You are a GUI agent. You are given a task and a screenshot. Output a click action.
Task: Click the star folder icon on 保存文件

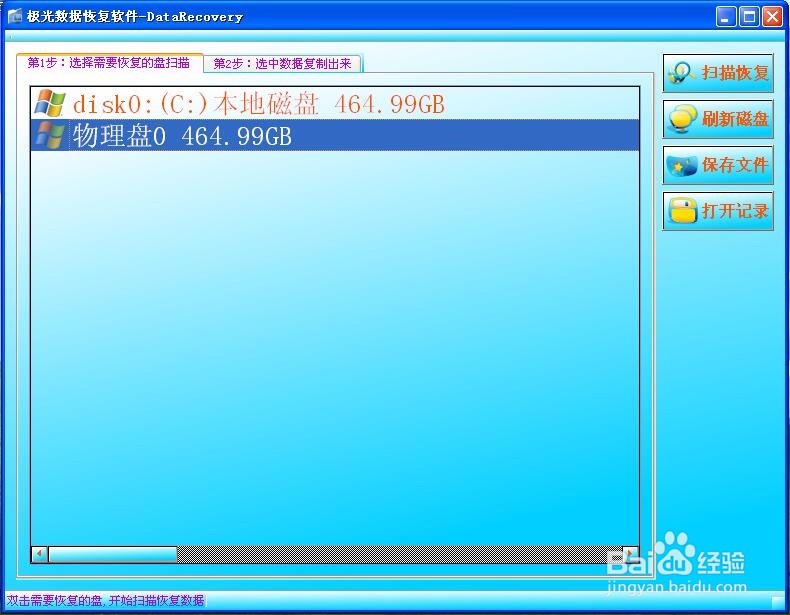[x=682, y=165]
